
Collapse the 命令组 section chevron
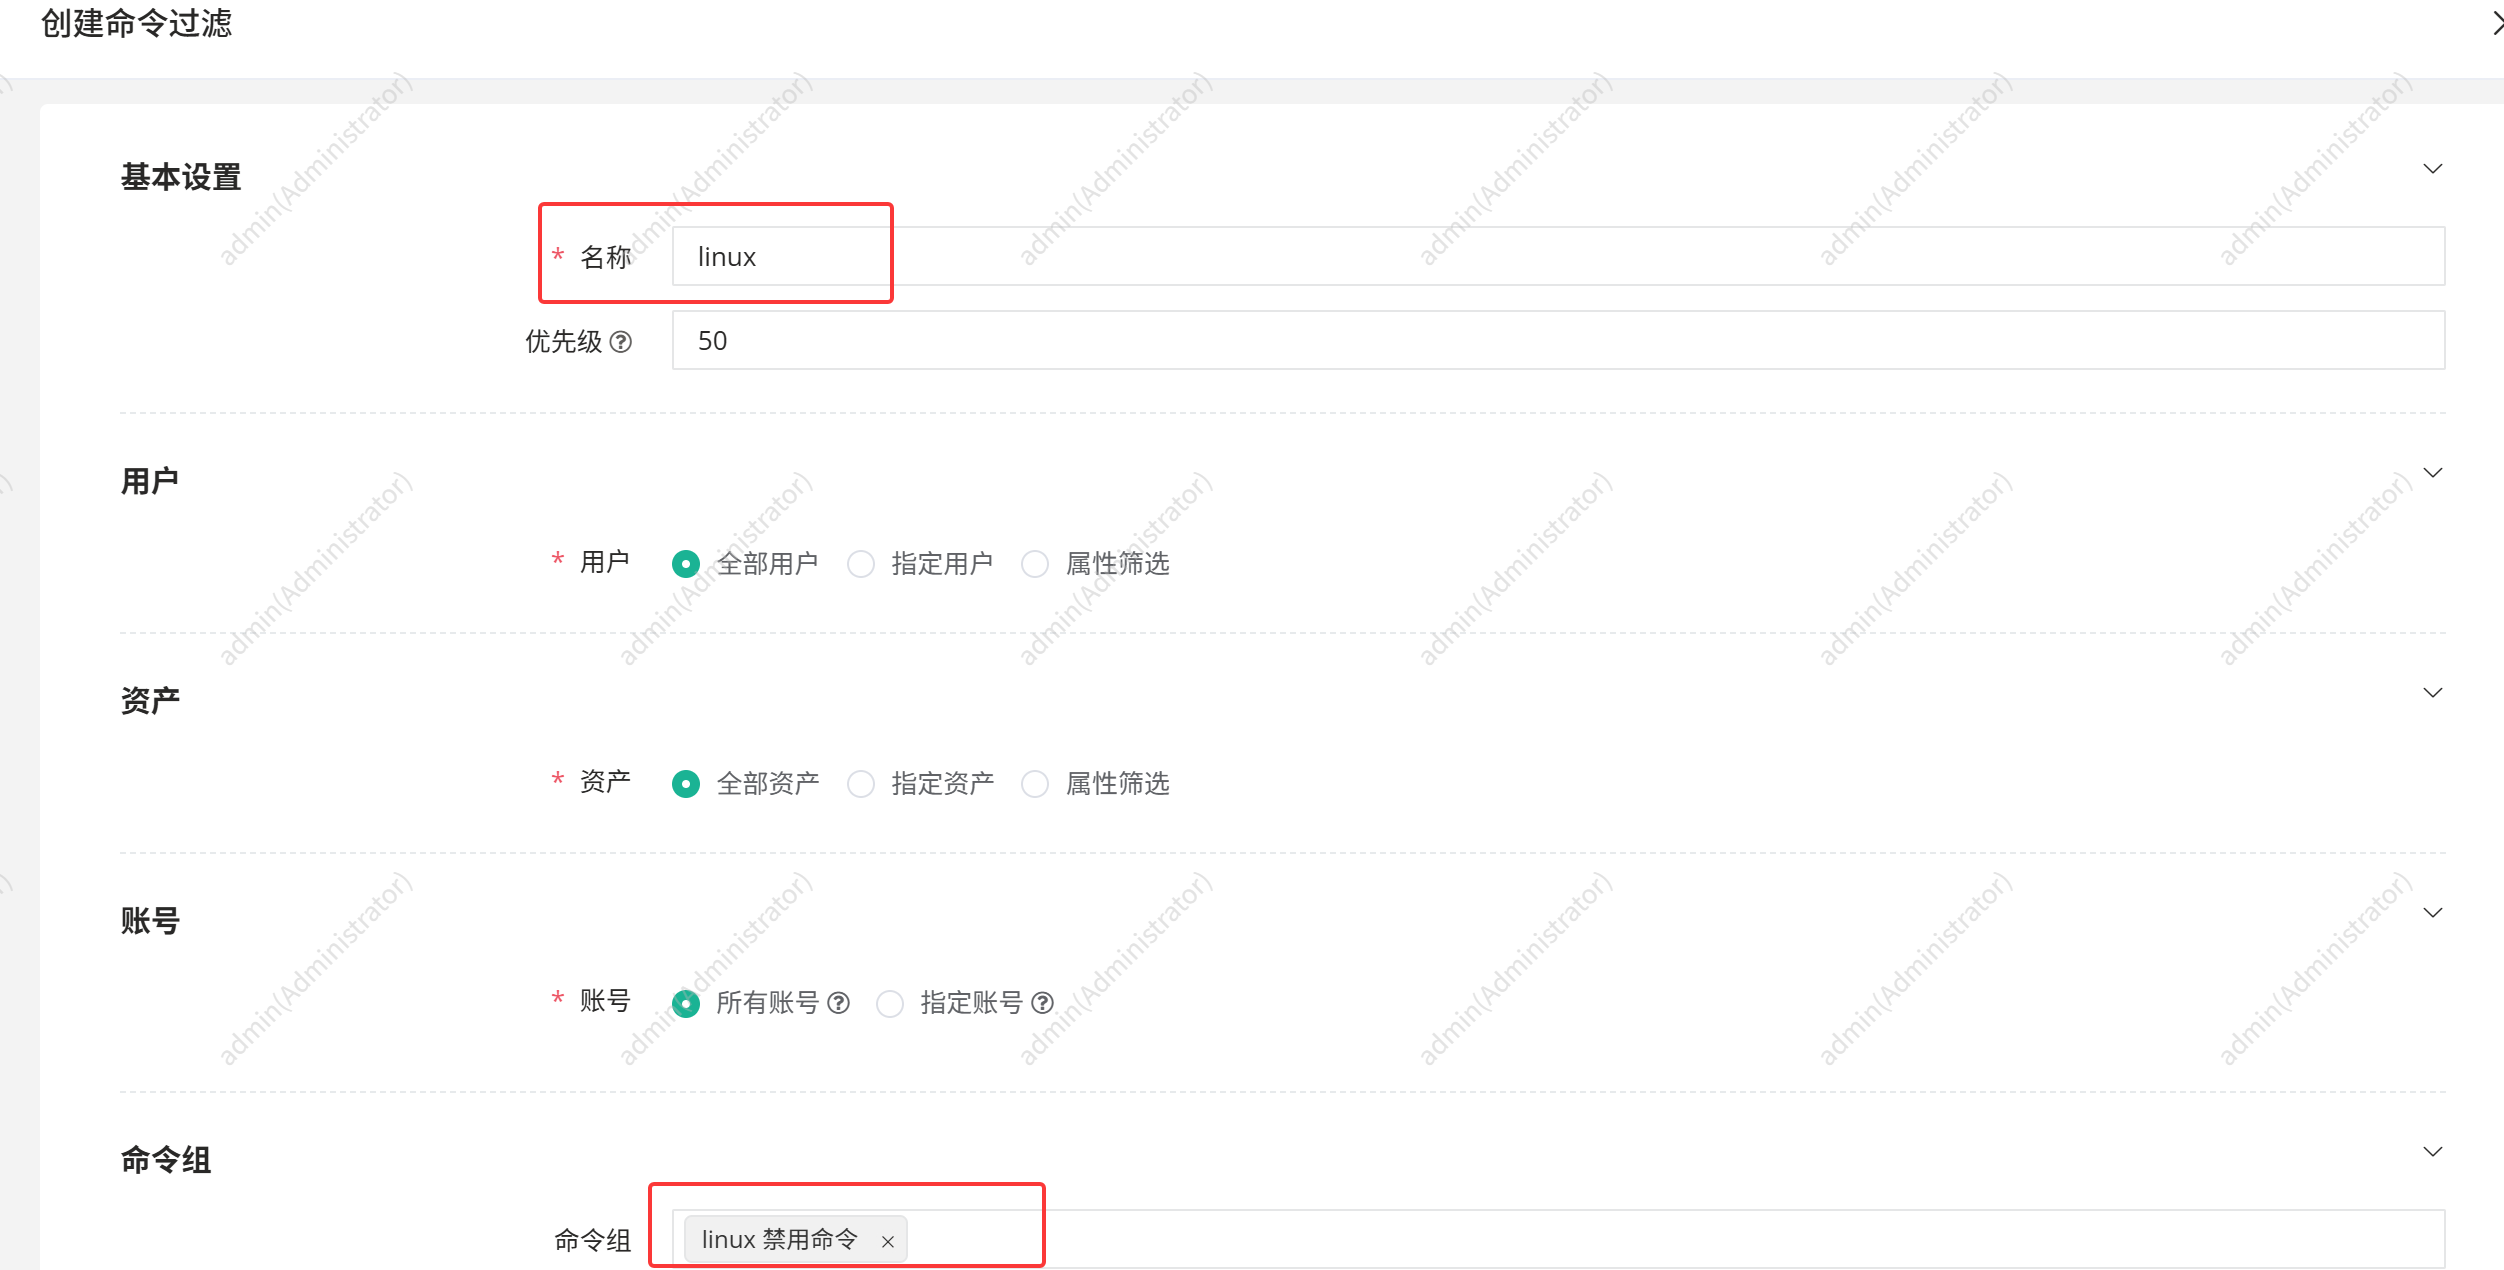click(2433, 1151)
